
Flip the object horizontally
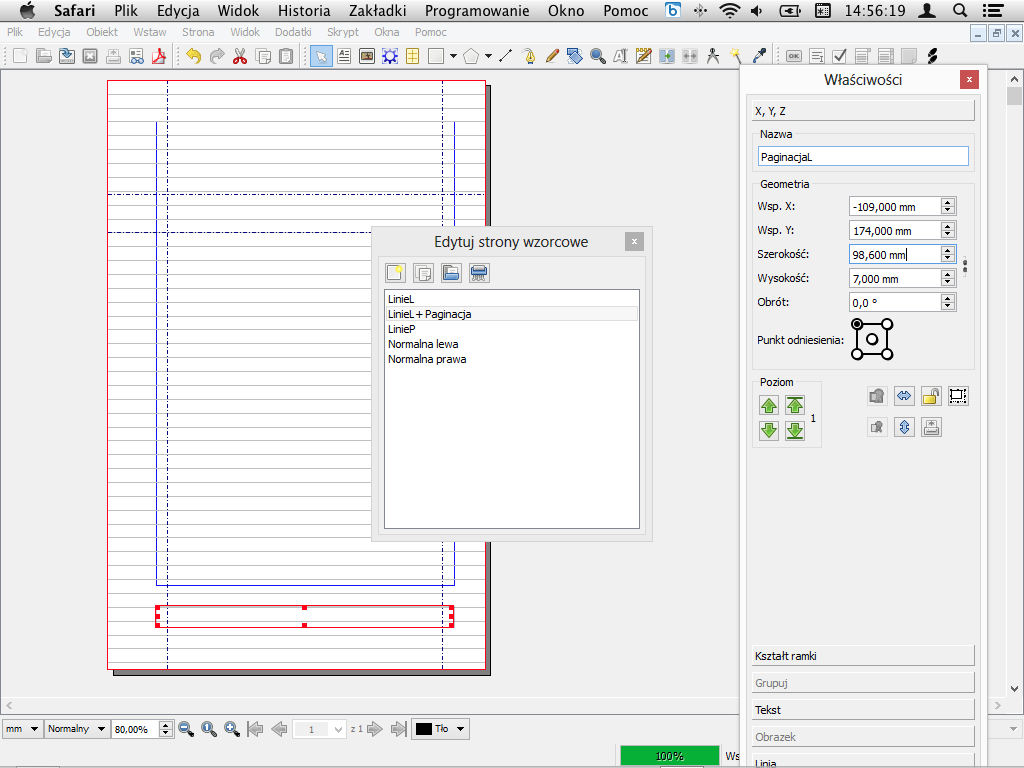pos(904,396)
